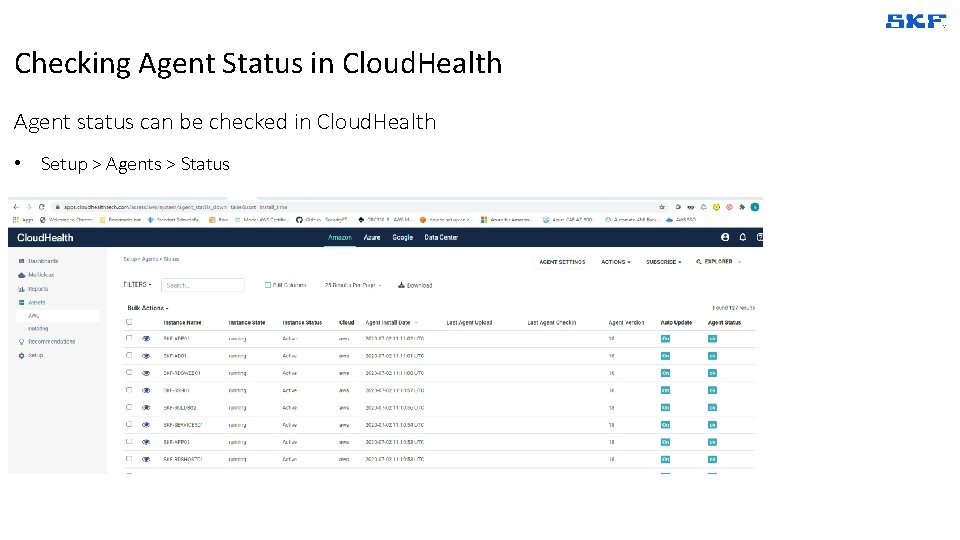960x540 pixels.
Task: Tick the checkbox for SKF-SERVICES07 row
Action: click(129, 424)
